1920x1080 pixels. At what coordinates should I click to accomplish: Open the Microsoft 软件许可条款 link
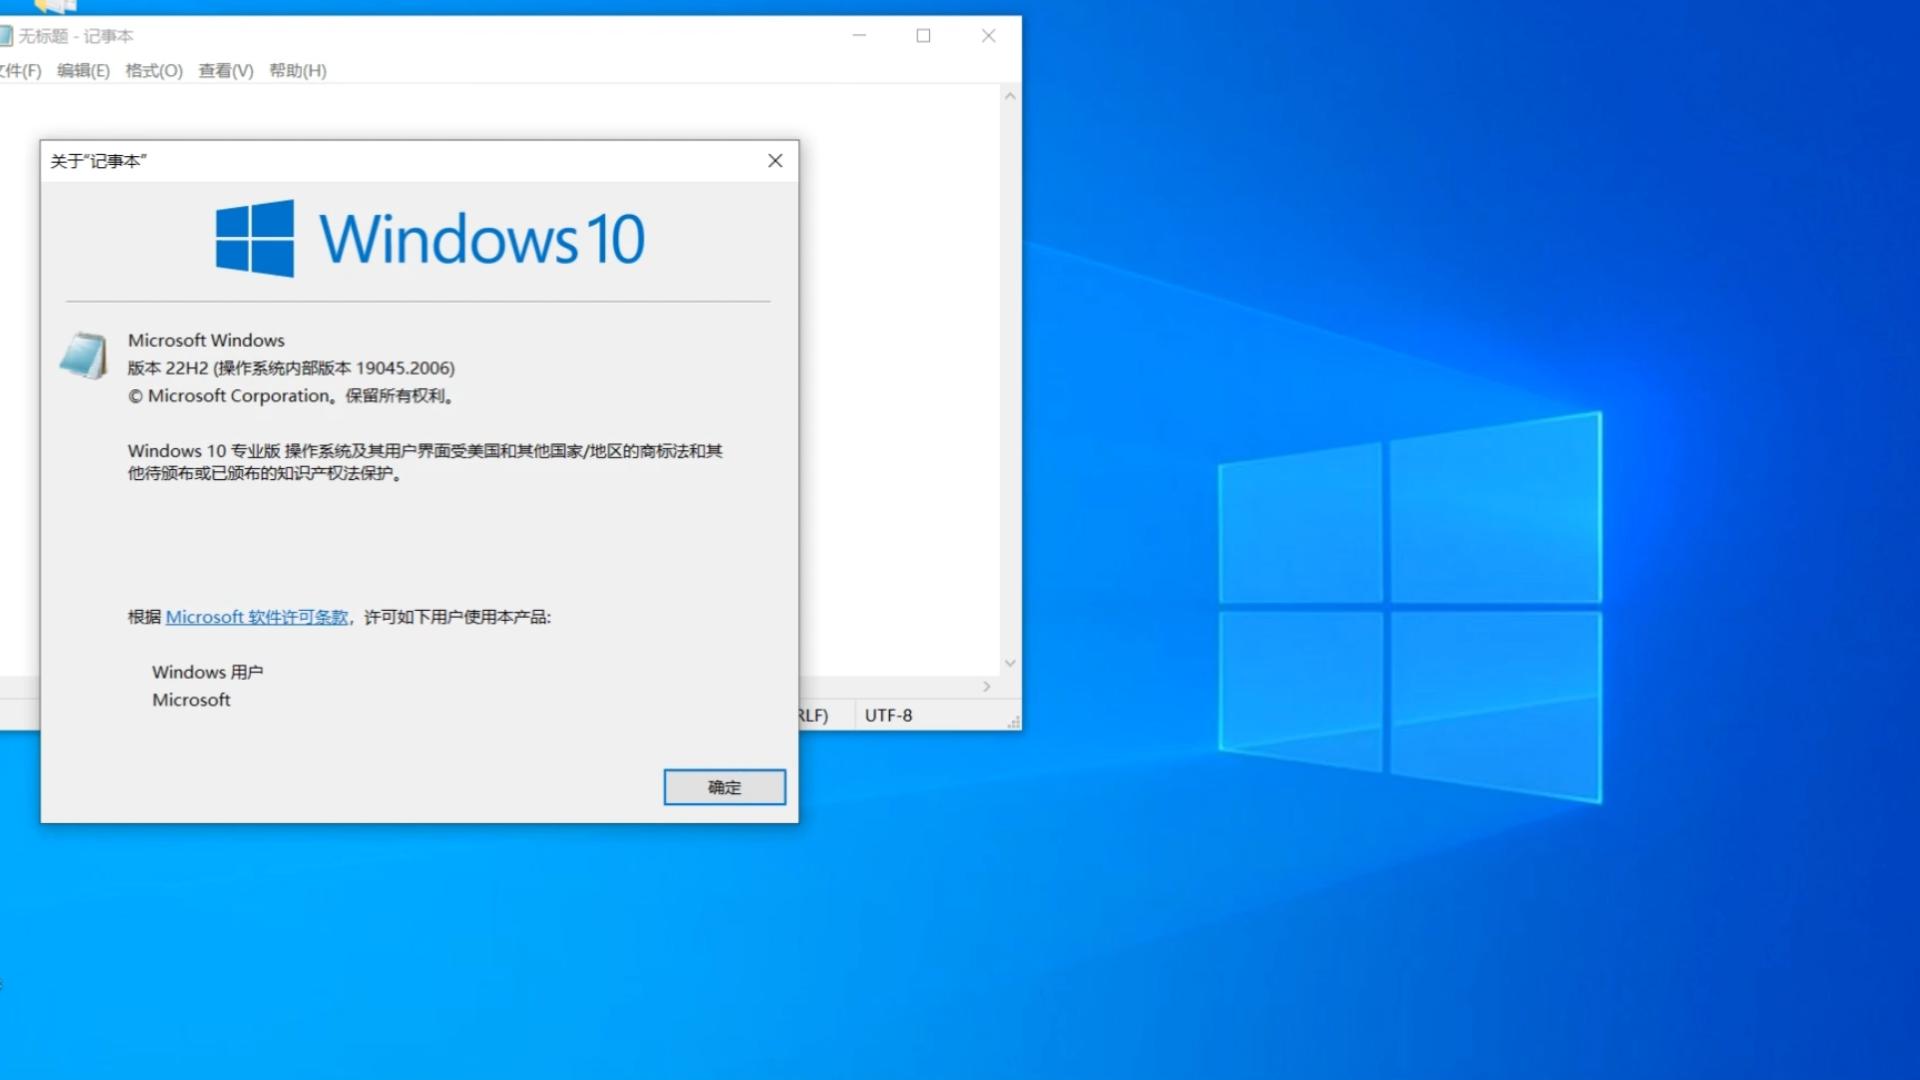(x=257, y=617)
